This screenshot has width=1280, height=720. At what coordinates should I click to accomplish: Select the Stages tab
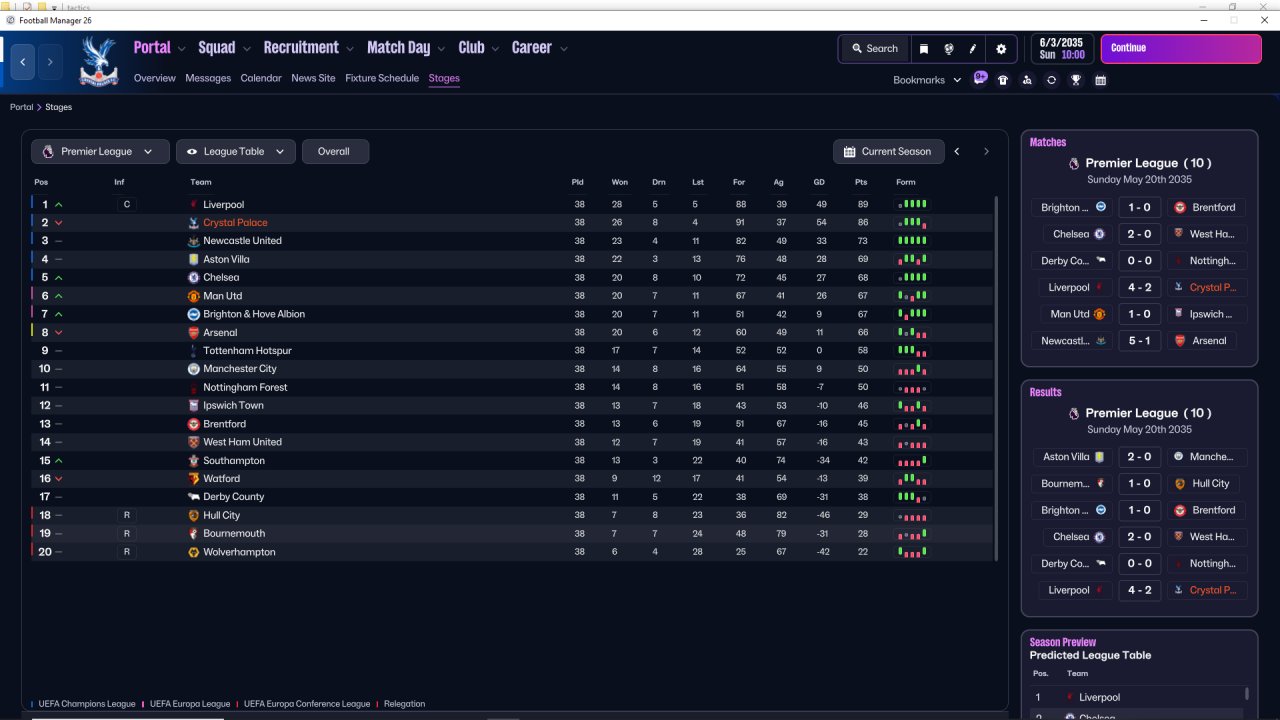(x=444, y=78)
